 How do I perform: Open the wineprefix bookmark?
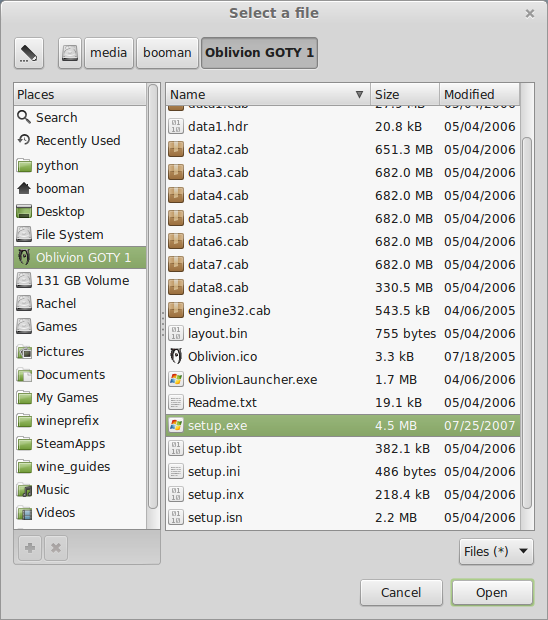tap(80, 420)
